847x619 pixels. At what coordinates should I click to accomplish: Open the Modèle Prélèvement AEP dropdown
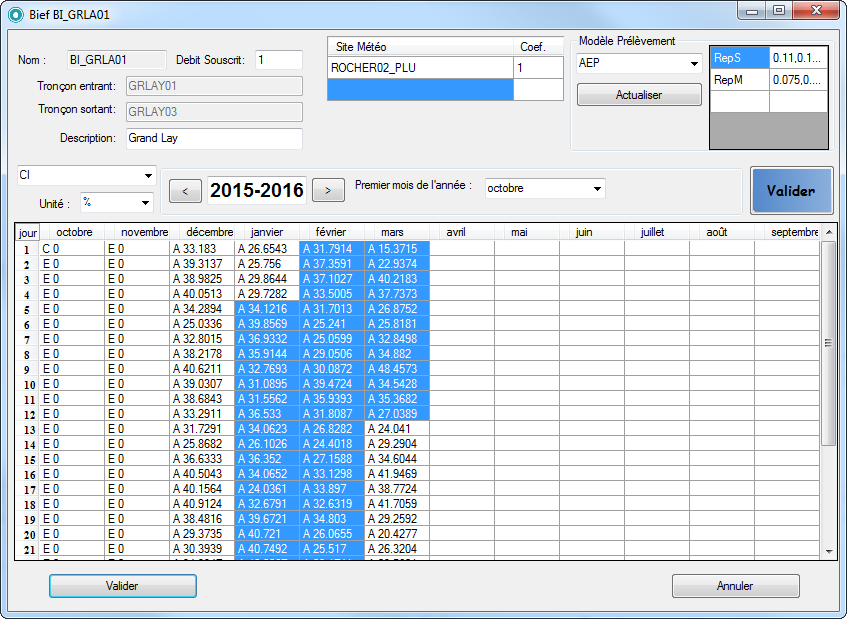coord(639,63)
